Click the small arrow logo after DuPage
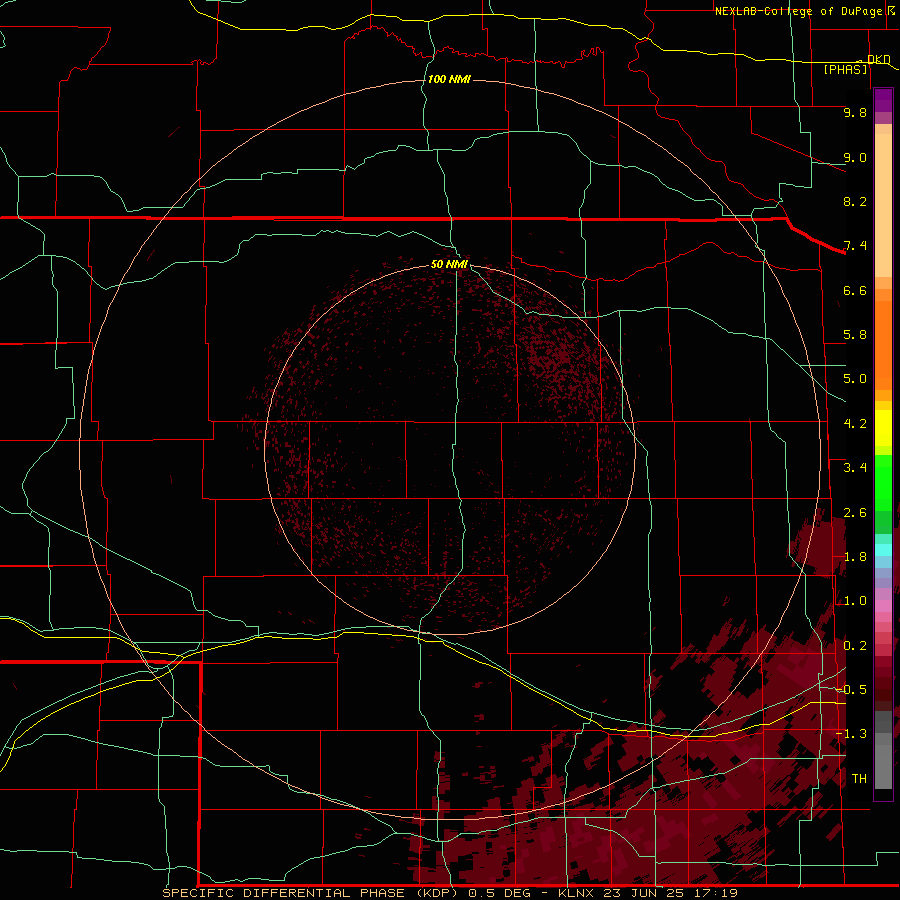This screenshot has width=900, height=900. click(x=890, y=11)
